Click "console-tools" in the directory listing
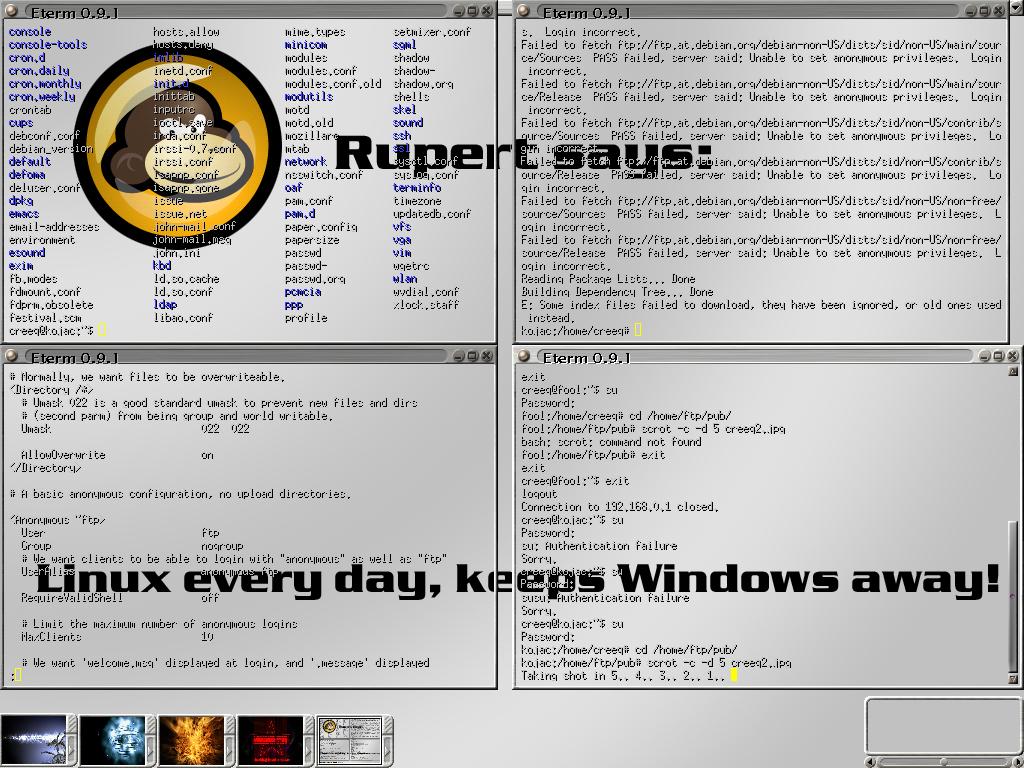The height and width of the screenshot is (768, 1024). point(48,44)
